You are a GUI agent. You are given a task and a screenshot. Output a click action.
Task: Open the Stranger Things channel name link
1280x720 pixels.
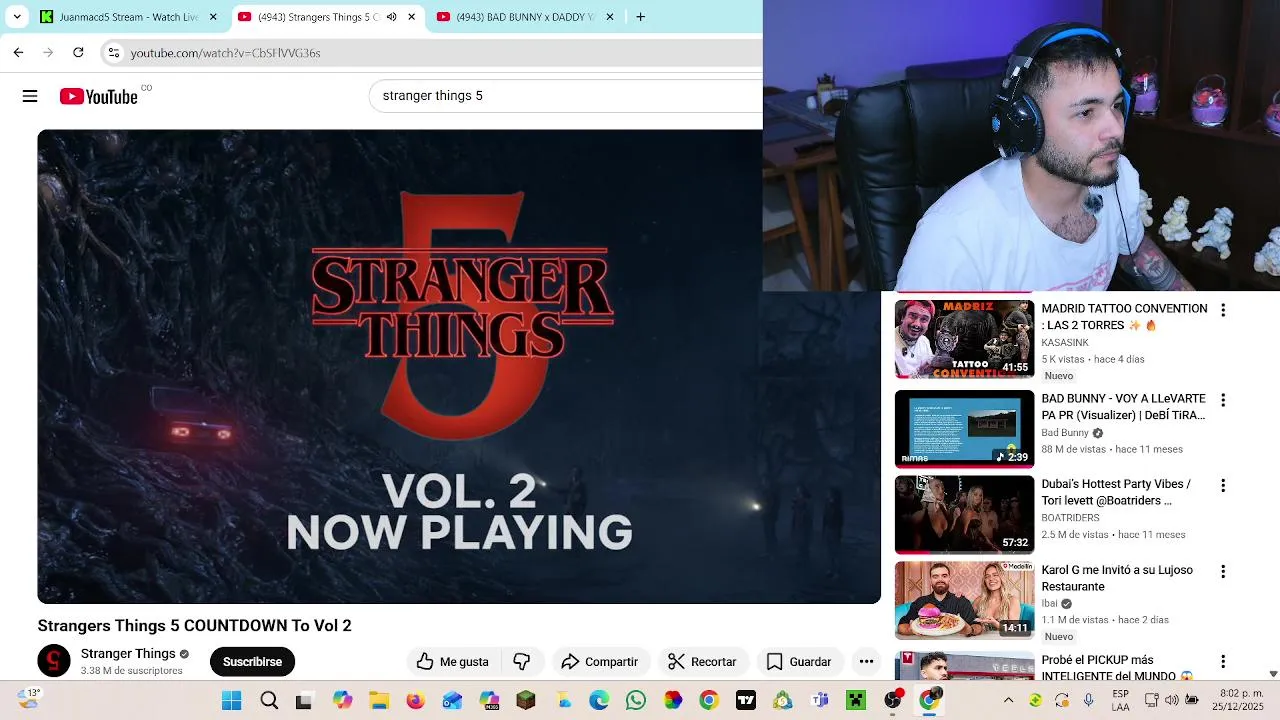coord(128,653)
